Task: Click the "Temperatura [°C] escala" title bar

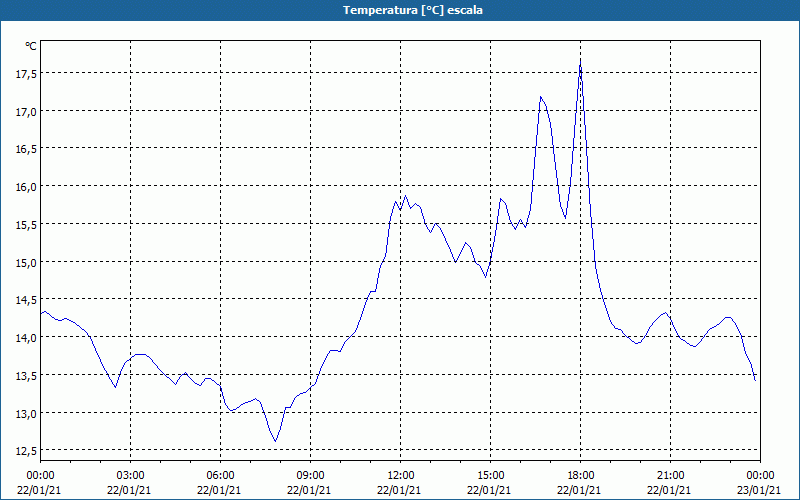Action: pos(400,10)
